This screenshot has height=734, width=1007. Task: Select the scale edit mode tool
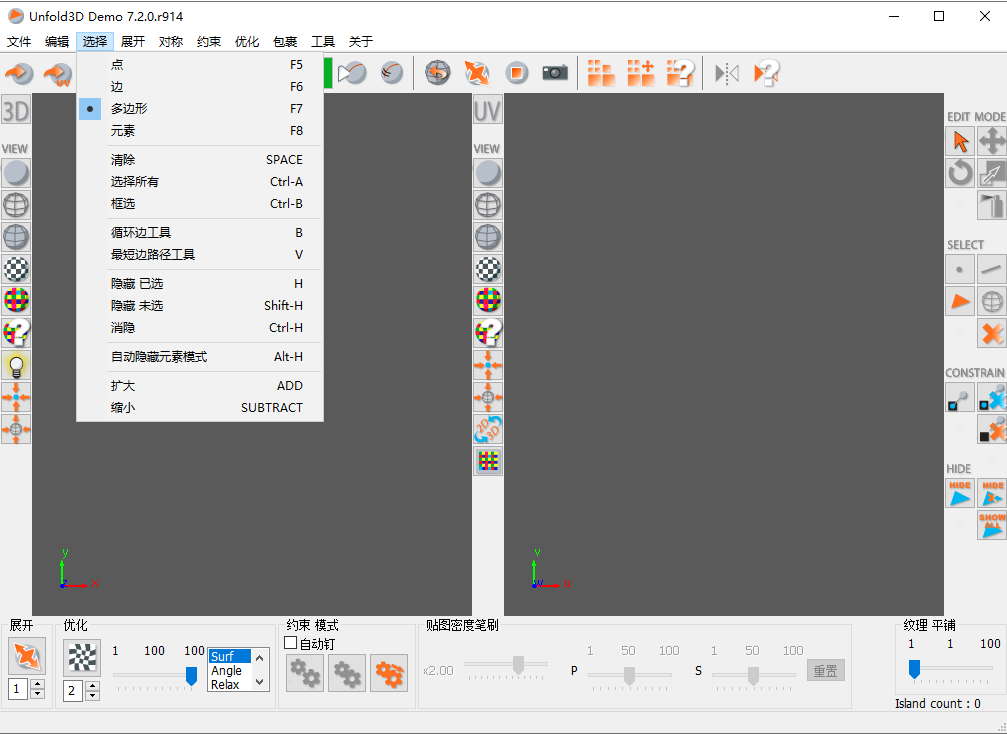(992, 173)
